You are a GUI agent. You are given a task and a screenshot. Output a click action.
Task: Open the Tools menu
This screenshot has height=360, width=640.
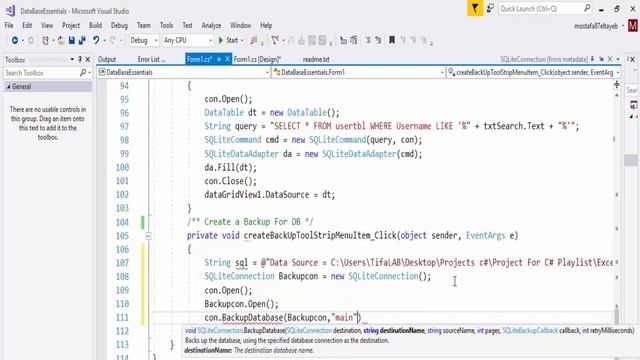167,26
